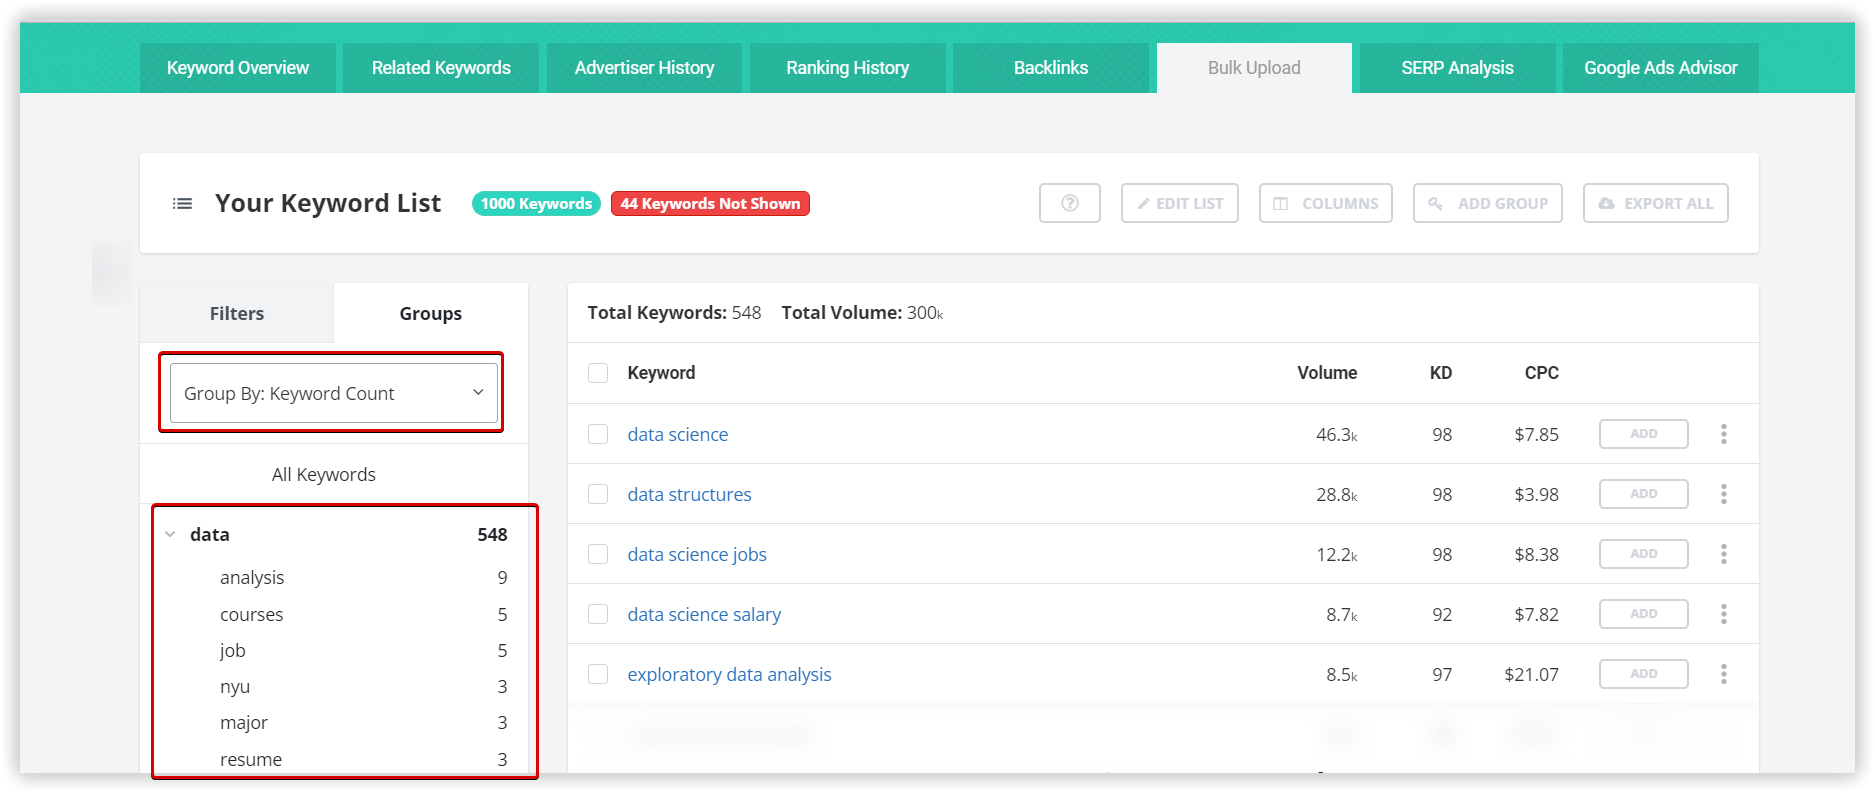Image resolution: width=1875 pixels, height=793 pixels.
Task: Switch to the Filters tab
Action: coord(237,313)
